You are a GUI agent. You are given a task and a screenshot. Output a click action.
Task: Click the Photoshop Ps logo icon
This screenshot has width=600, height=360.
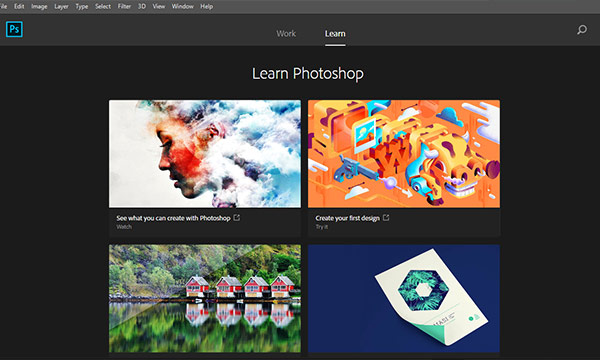click(x=14, y=29)
